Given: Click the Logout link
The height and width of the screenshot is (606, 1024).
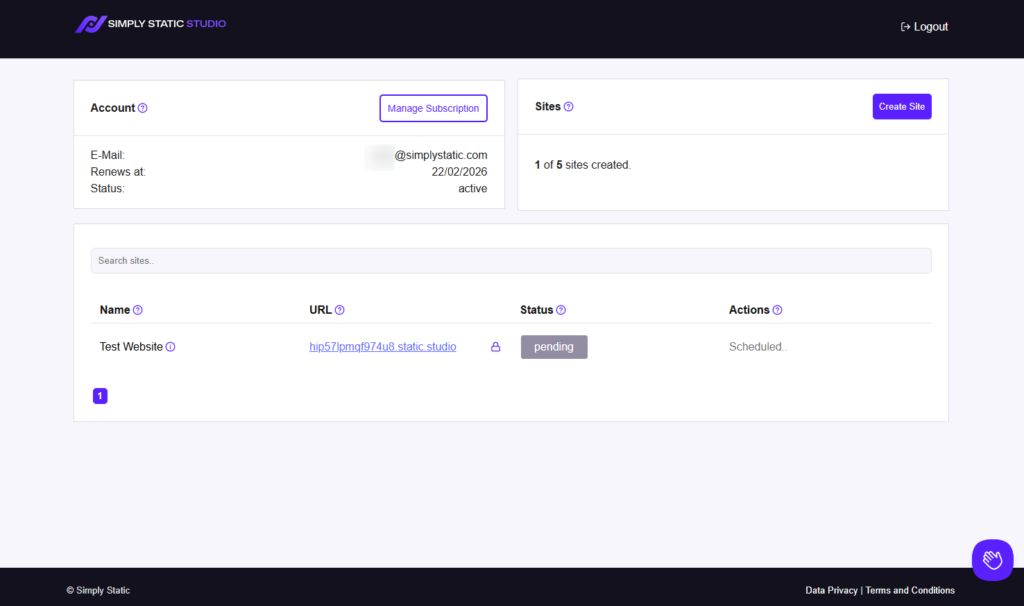Looking at the screenshot, I should pos(924,27).
